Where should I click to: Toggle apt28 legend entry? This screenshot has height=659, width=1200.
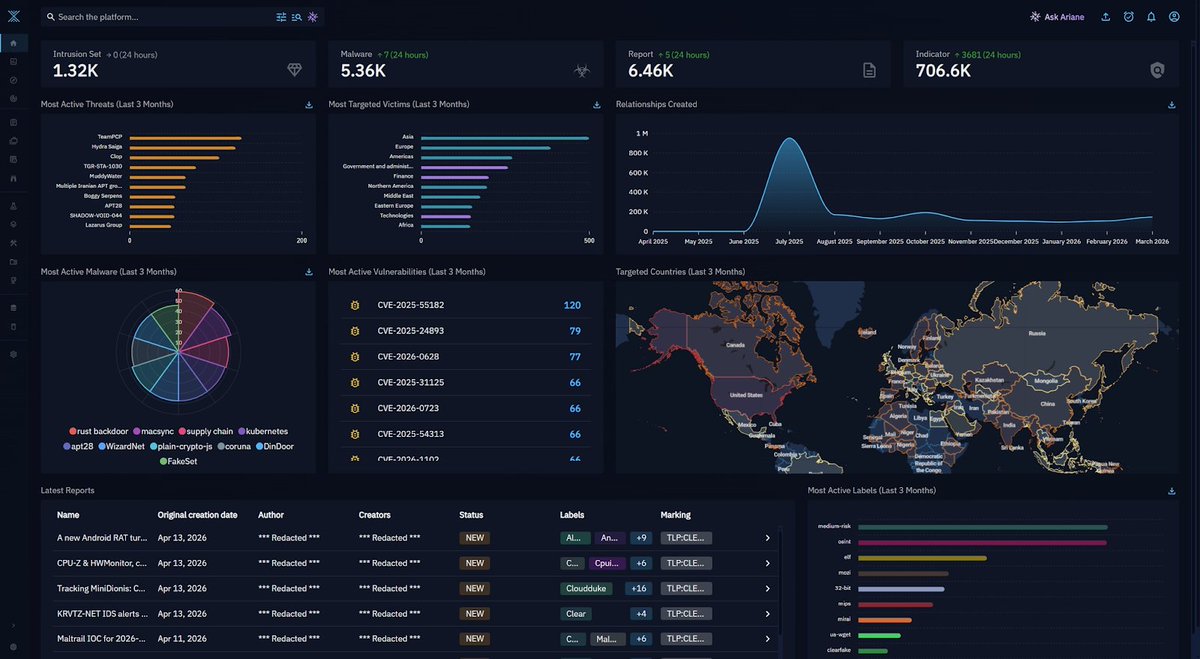pos(77,446)
